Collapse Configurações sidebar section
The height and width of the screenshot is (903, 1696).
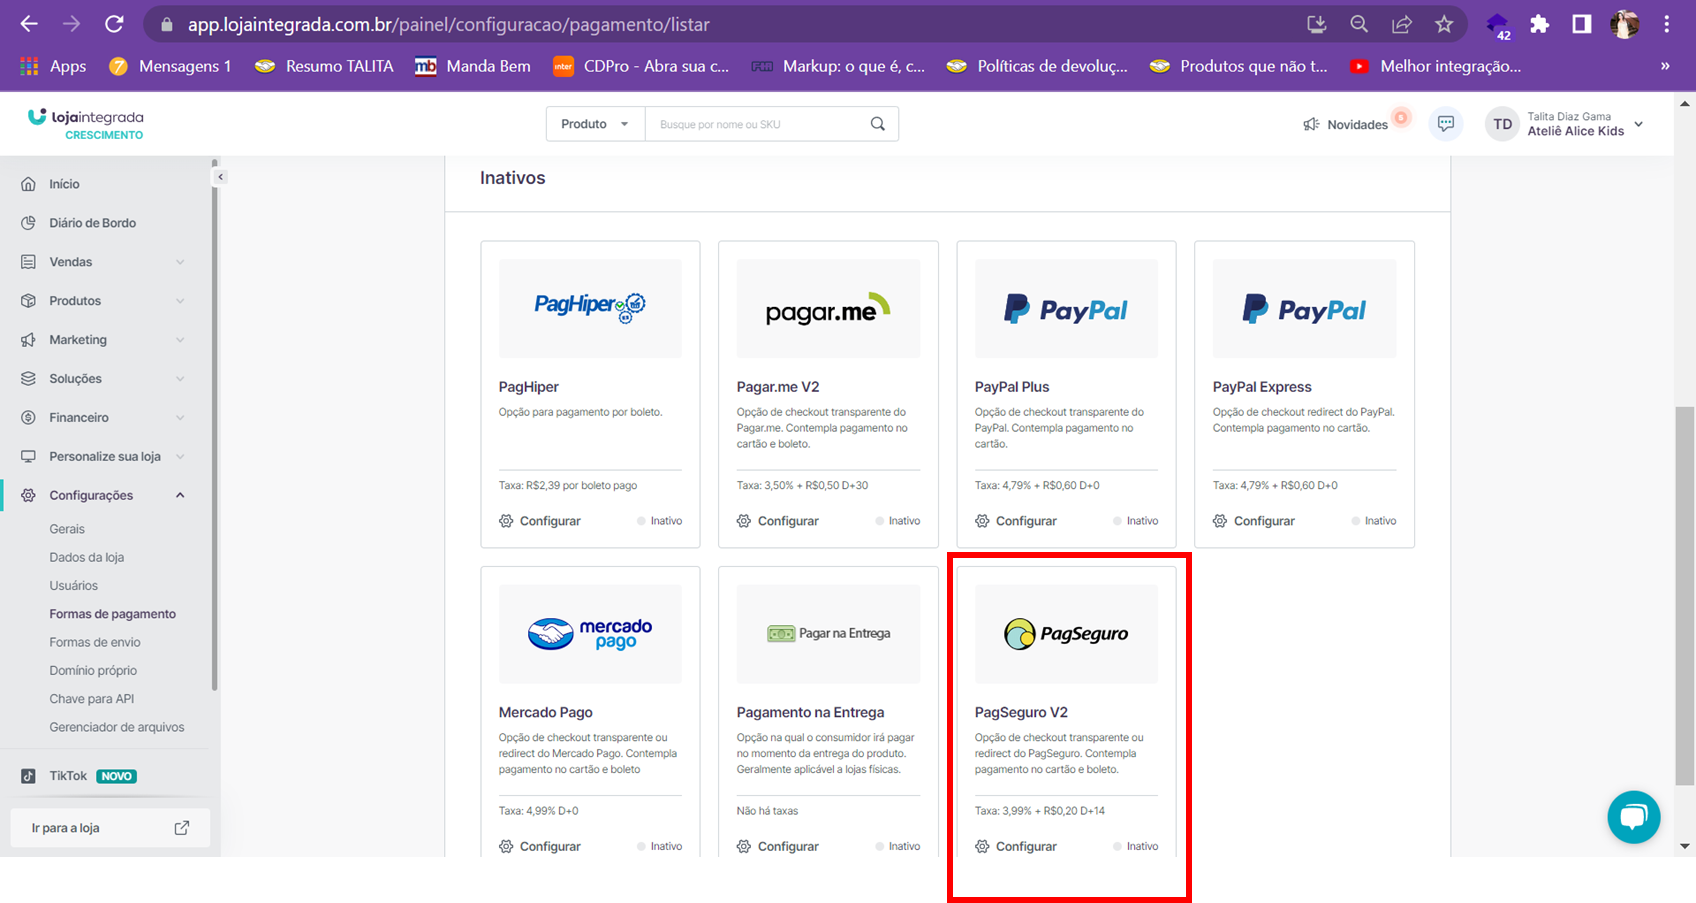click(x=104, y=496)
